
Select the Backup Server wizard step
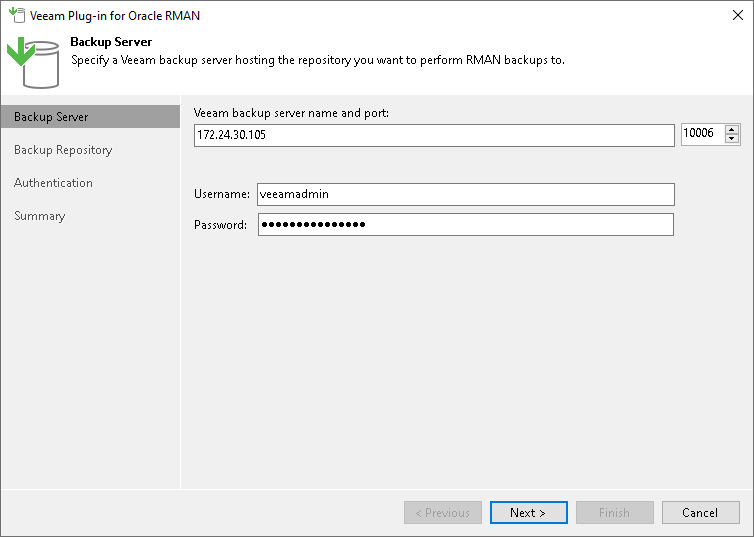(90, 117)
